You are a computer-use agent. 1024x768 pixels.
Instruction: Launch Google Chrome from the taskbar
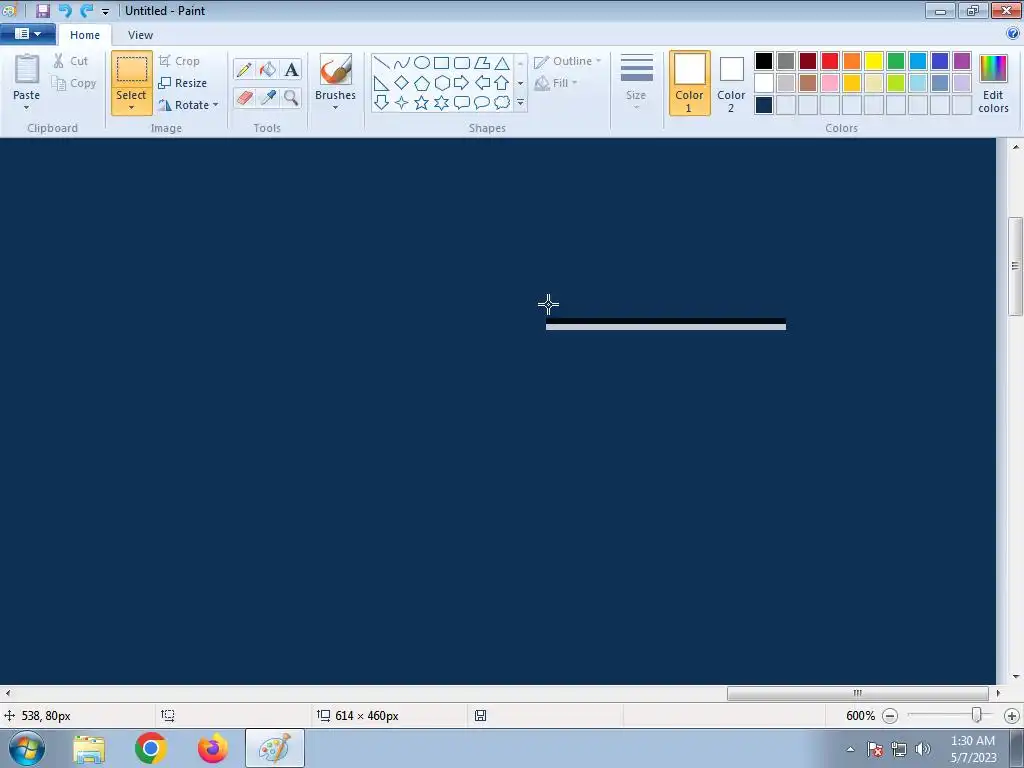151,748
